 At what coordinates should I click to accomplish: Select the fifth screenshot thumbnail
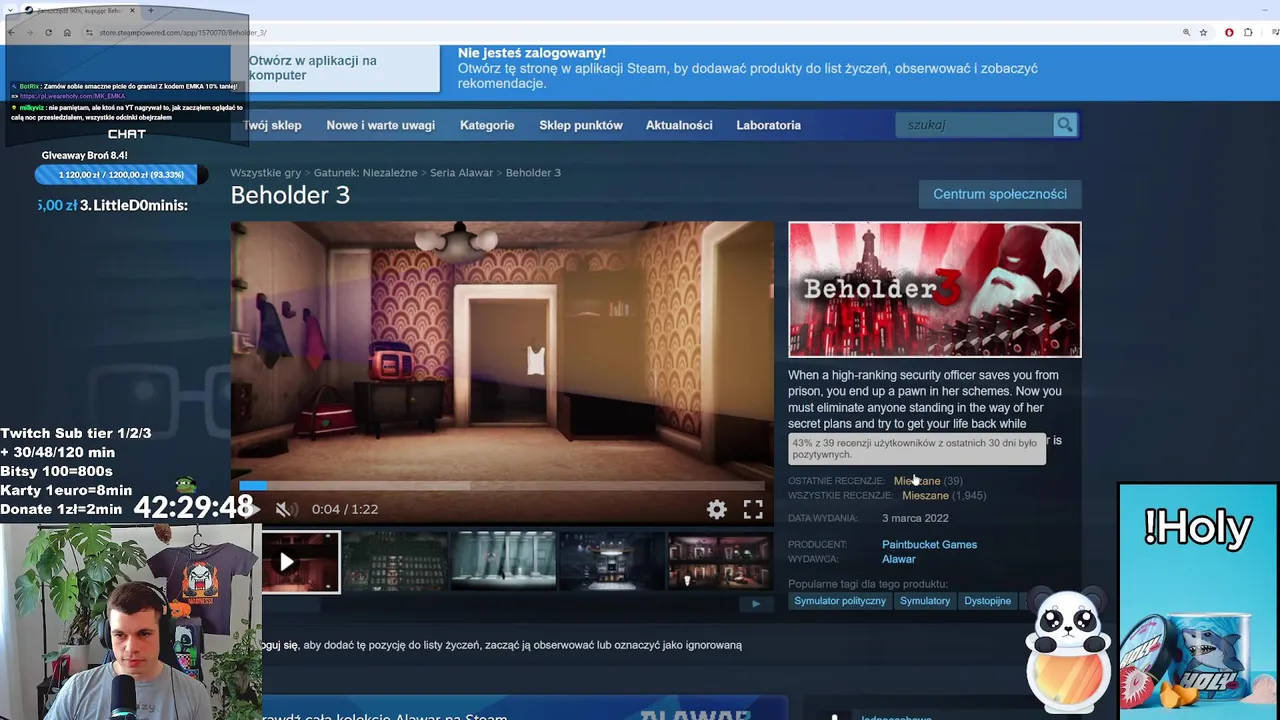[x=719, y=561]
